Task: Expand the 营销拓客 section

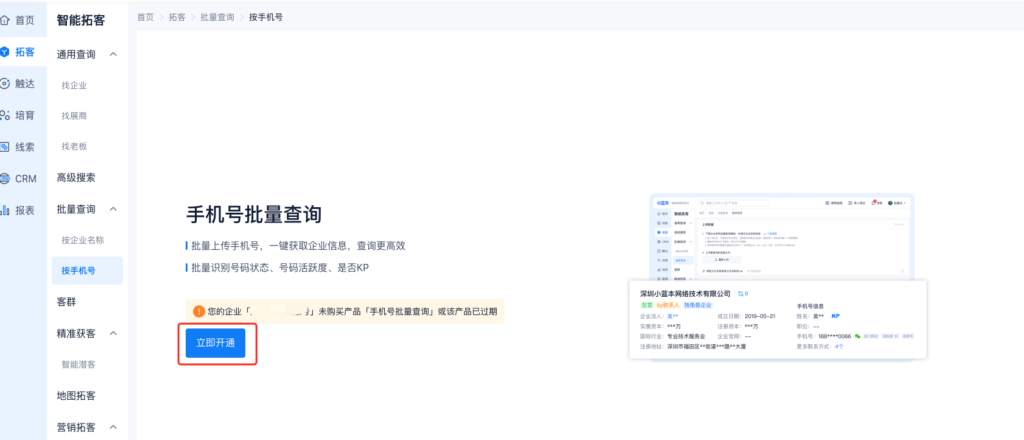Action: click(113, 427)
